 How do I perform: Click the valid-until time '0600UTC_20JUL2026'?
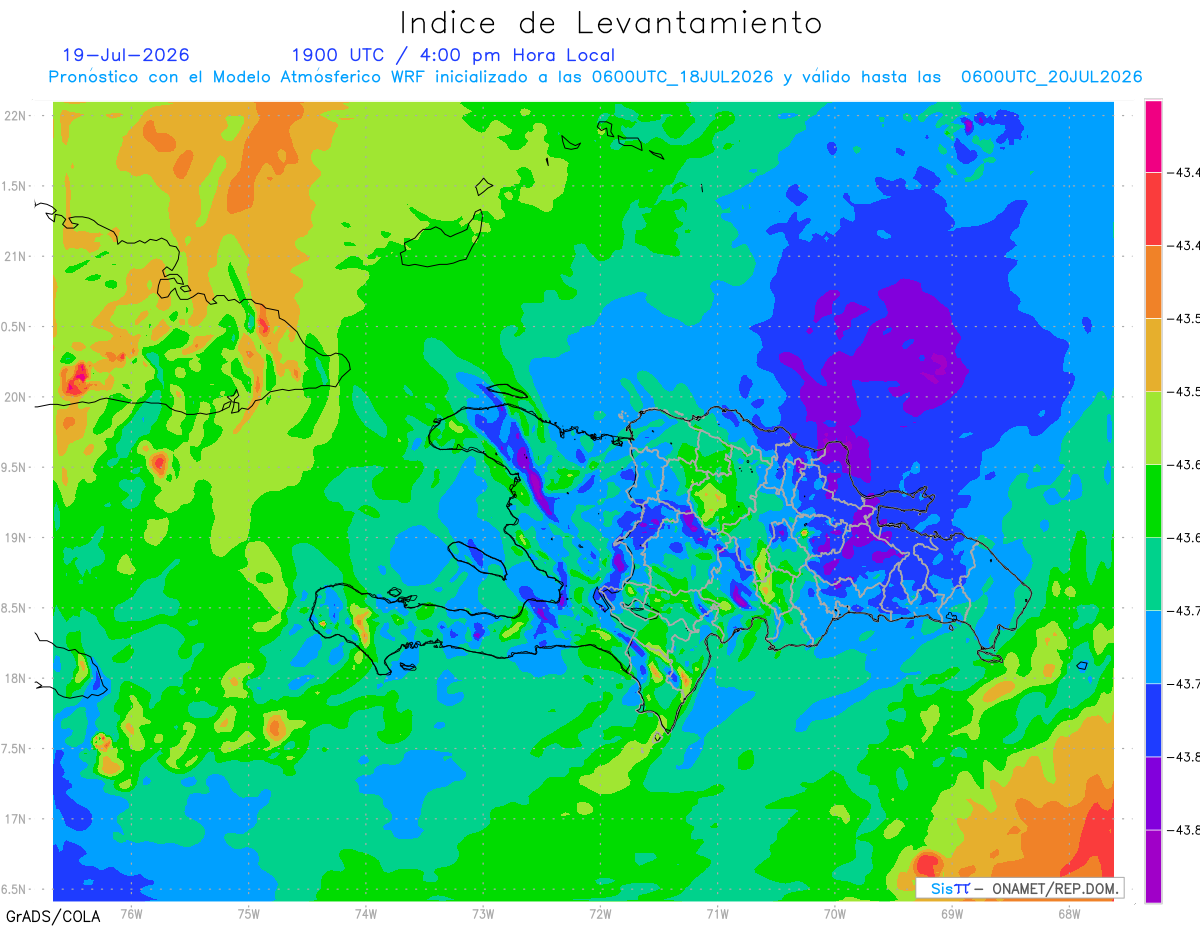coord(1051,77)
